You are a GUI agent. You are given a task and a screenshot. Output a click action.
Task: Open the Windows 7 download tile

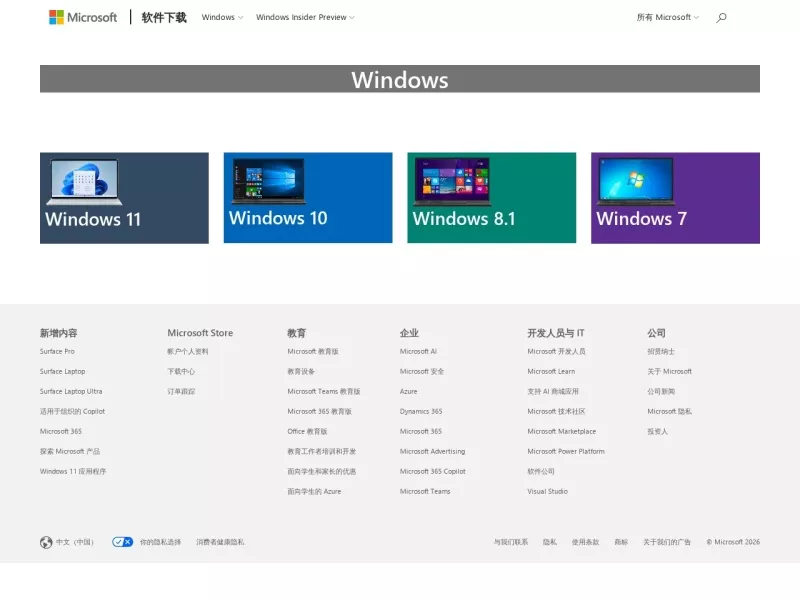tap(675, 198)
